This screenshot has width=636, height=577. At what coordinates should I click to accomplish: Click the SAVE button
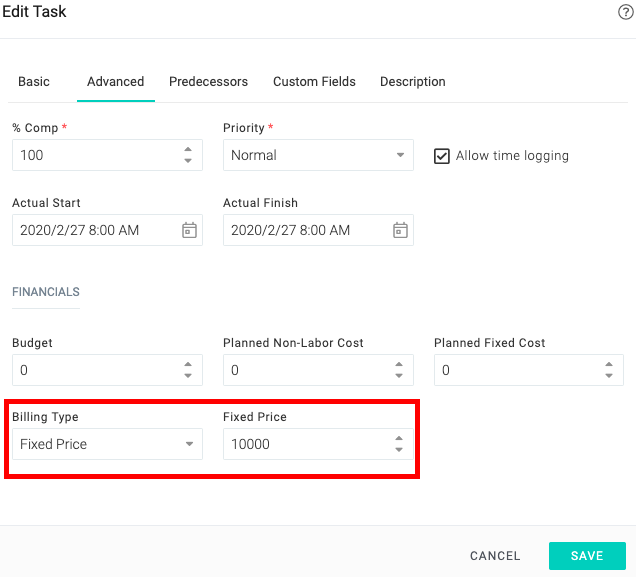[x=587, y=556]
